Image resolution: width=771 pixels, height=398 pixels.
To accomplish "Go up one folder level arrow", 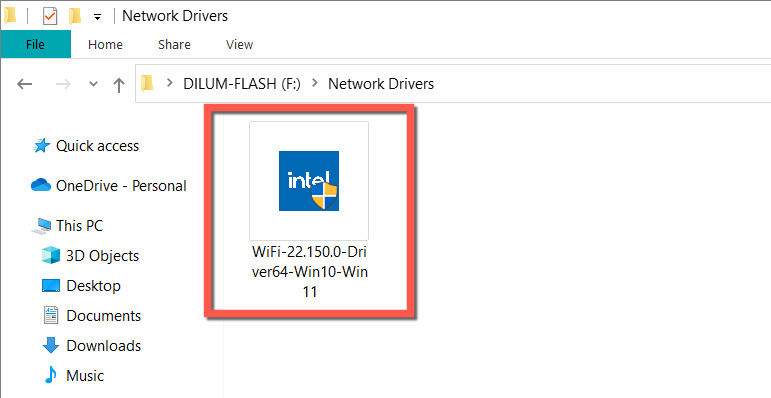I will (x=119, y=85).
